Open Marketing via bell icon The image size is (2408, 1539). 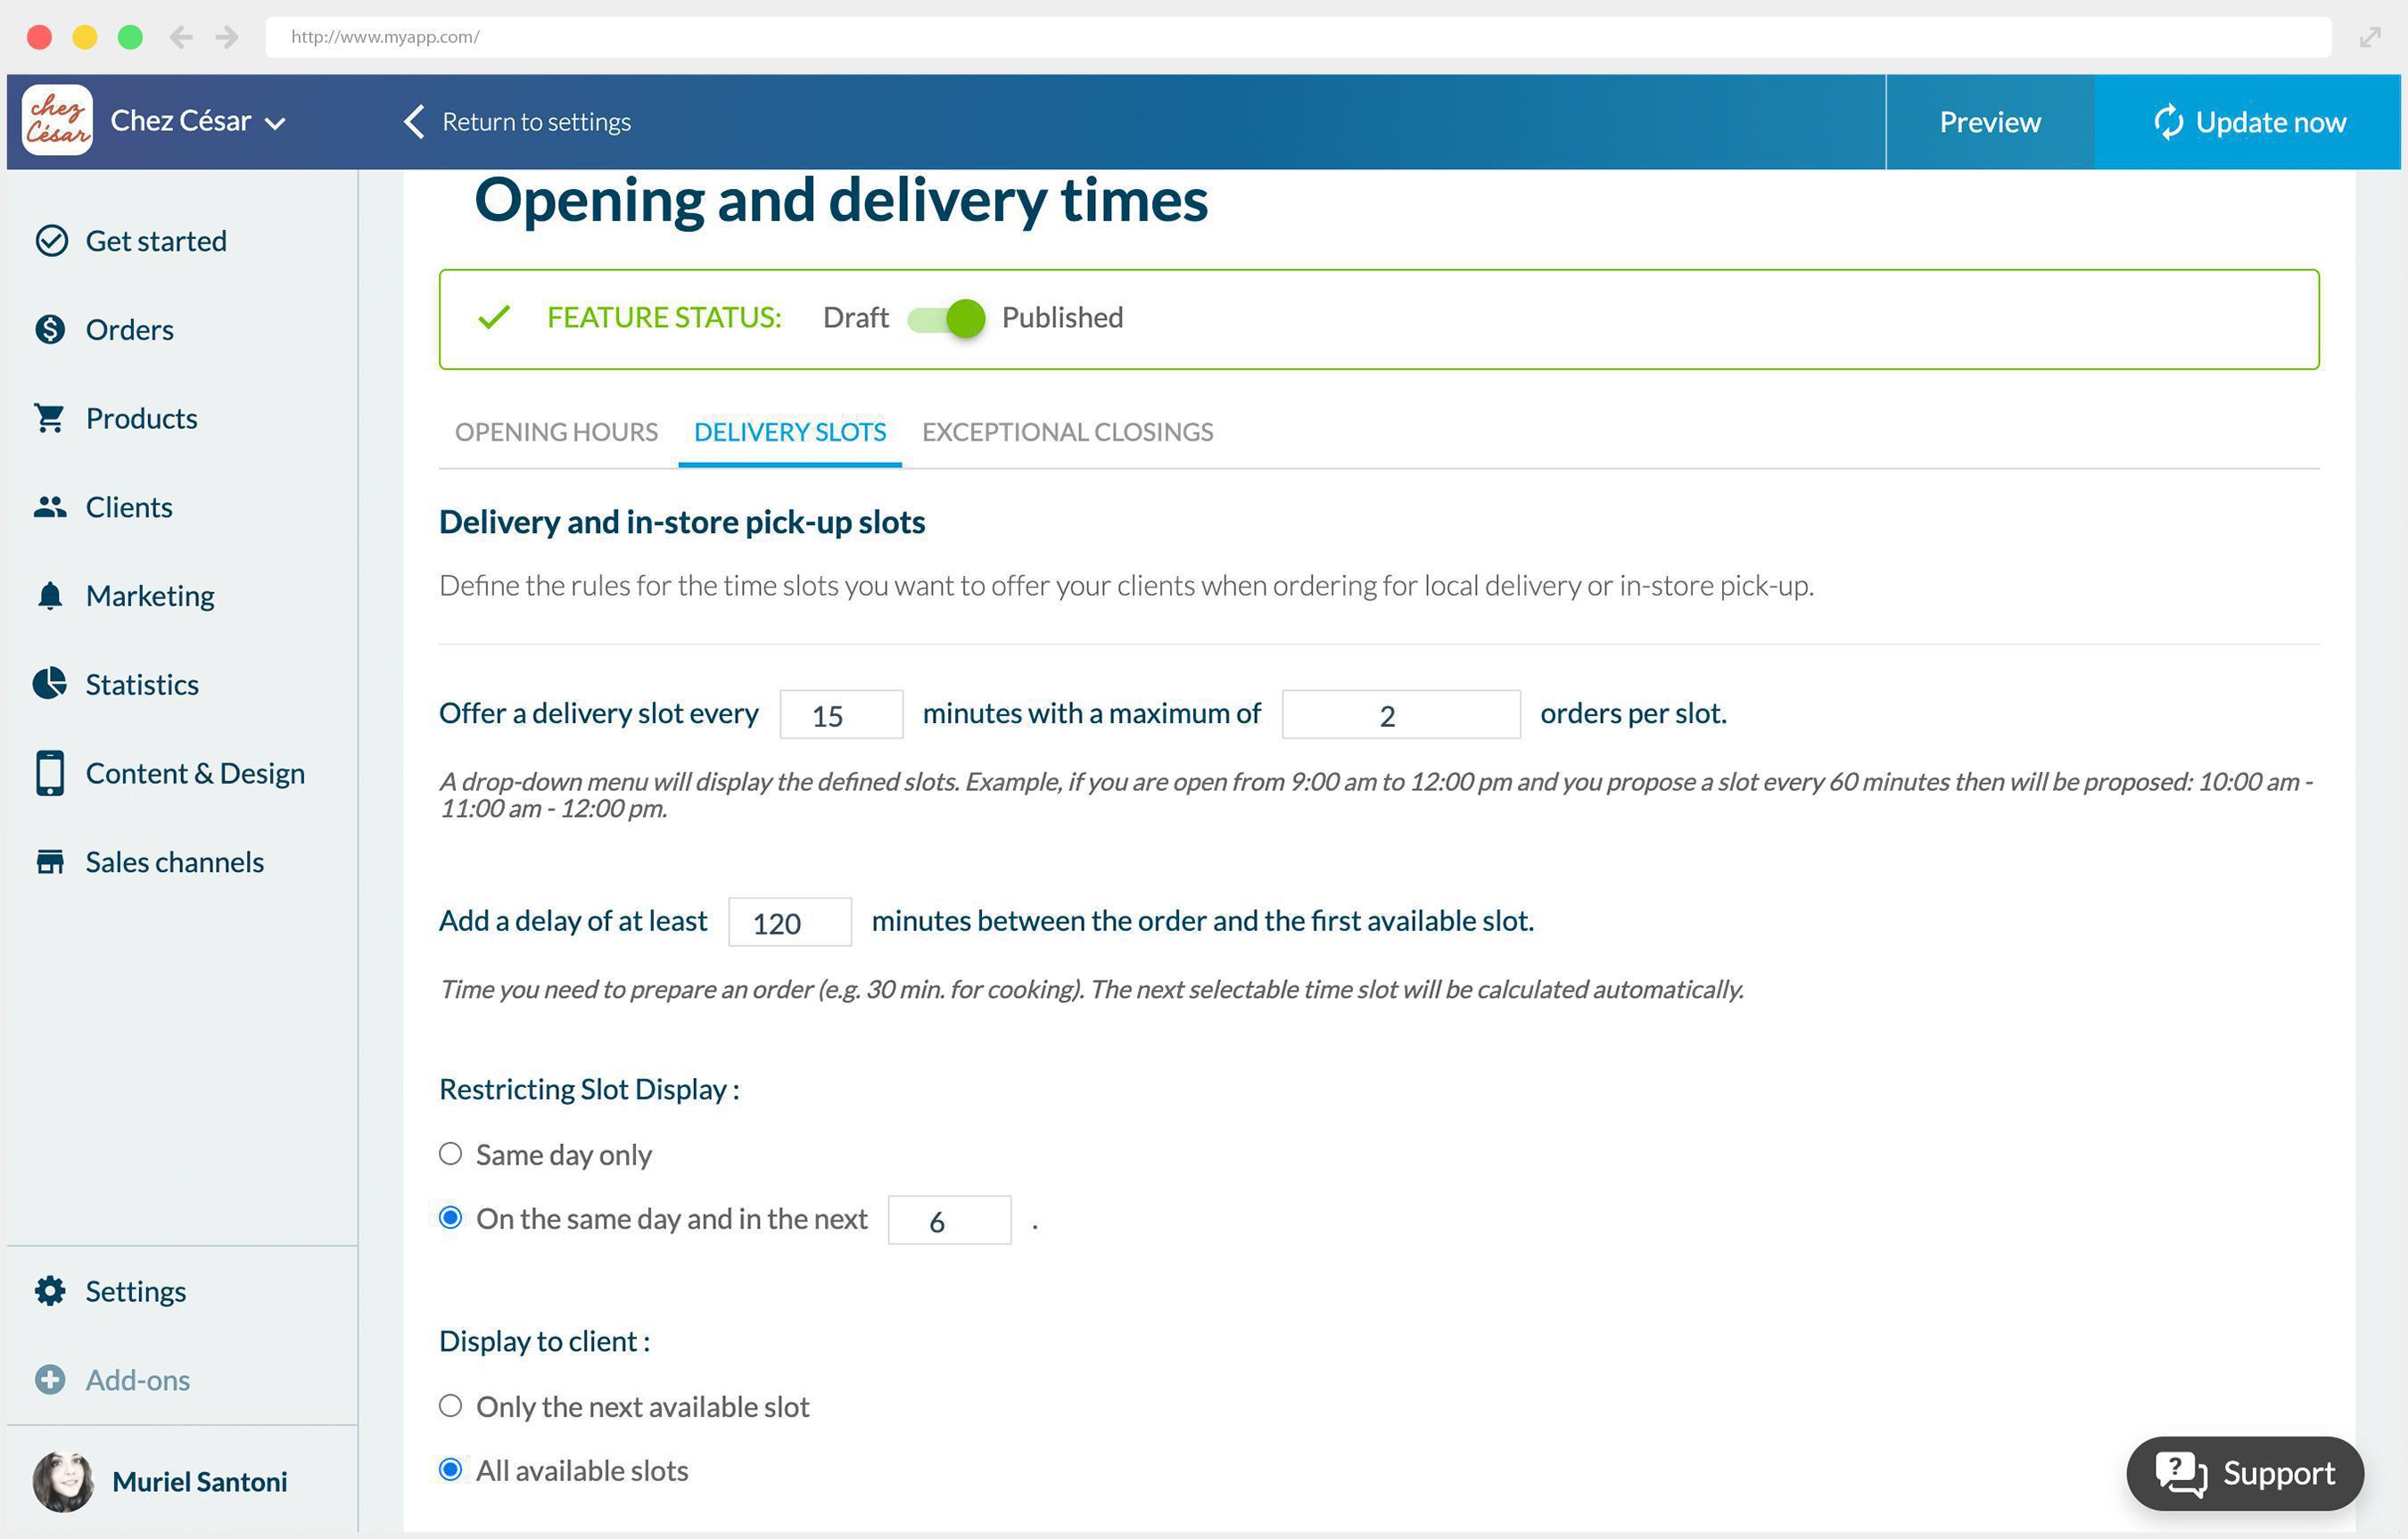coord(50,596)
